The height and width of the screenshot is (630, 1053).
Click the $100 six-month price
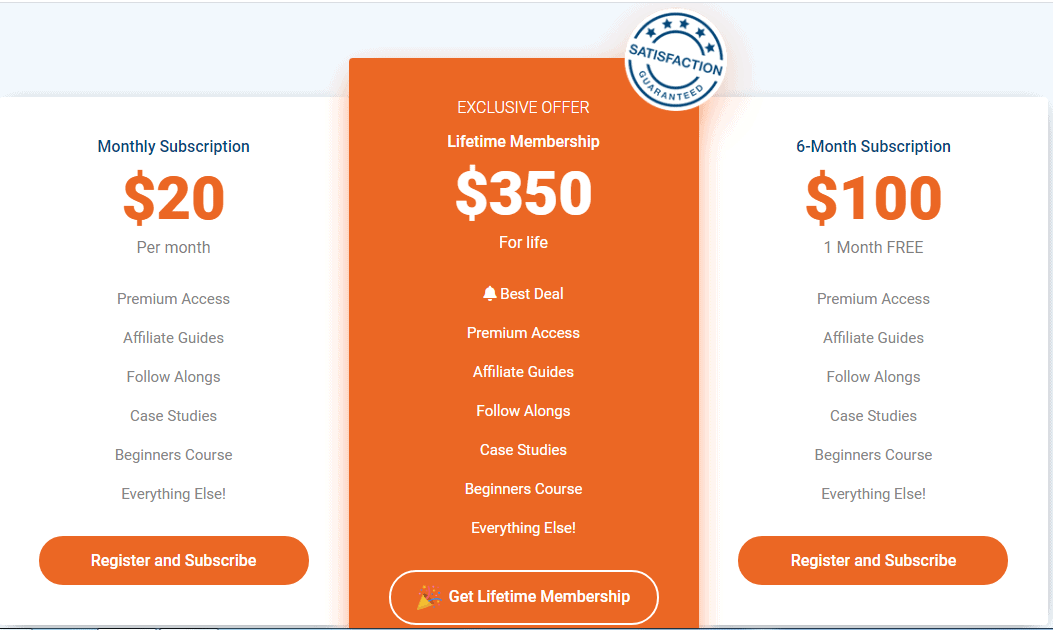[x=874, y=198]
